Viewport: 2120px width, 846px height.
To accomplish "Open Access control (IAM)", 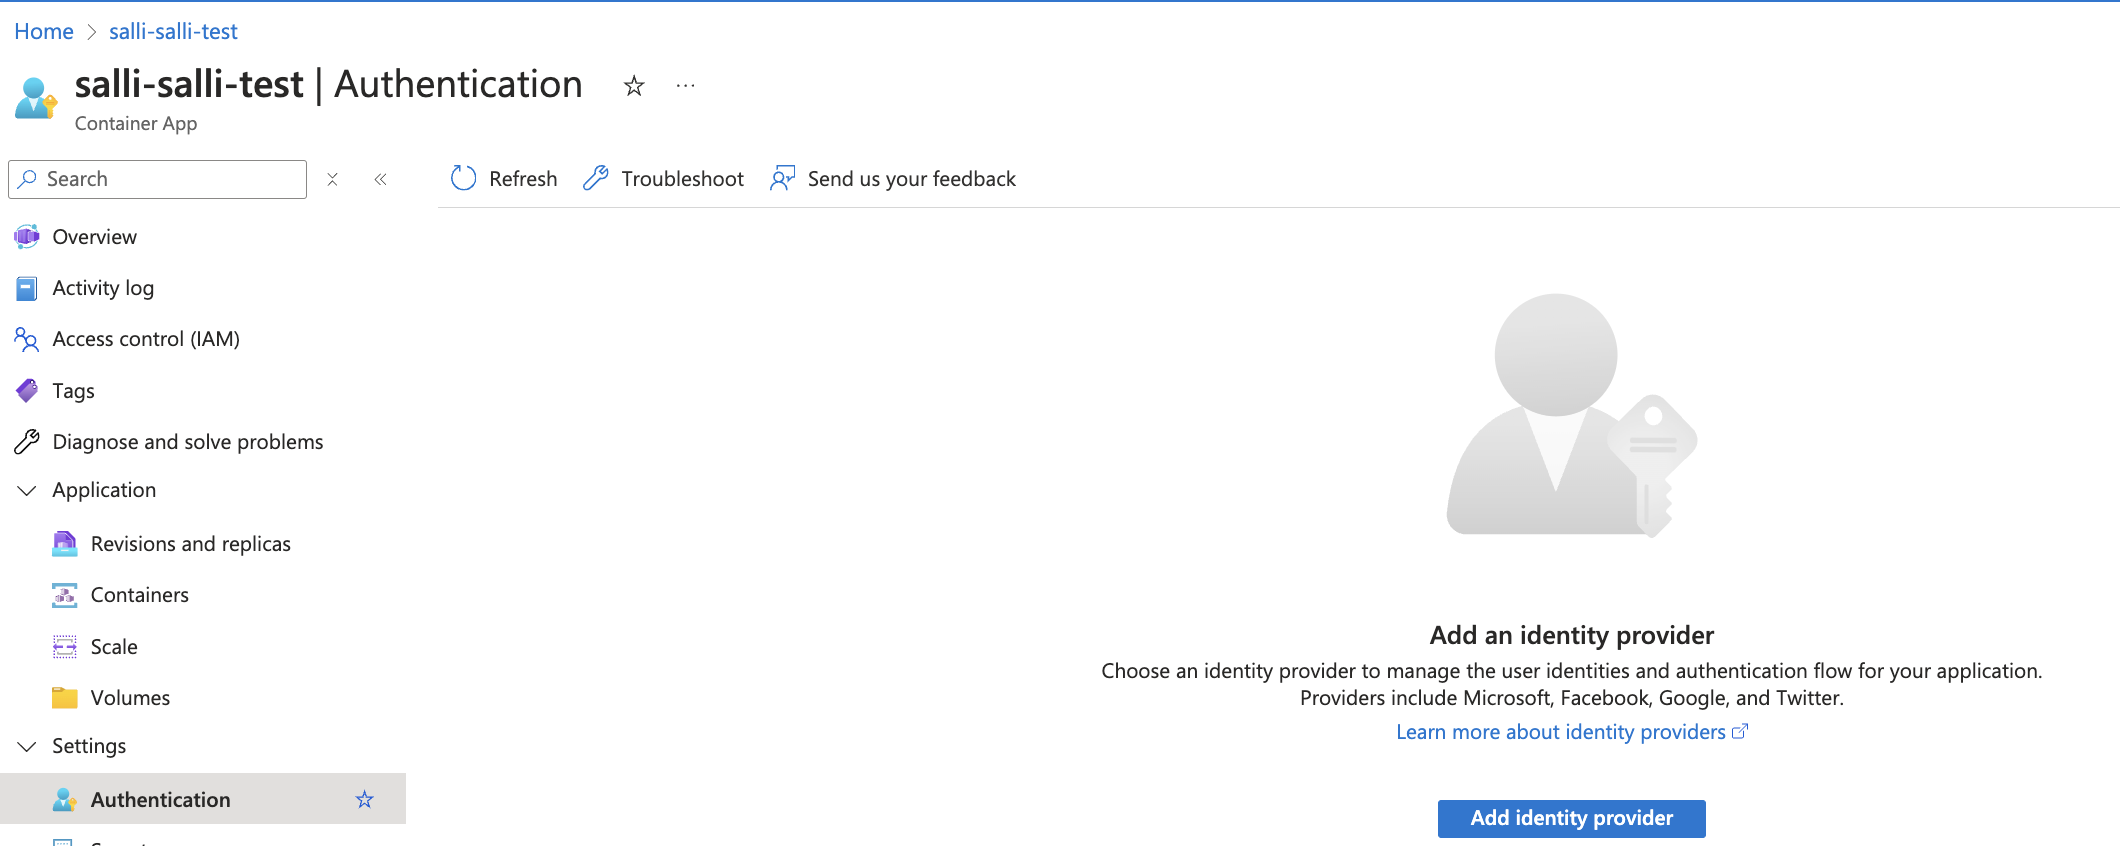I will pos(146,339).
